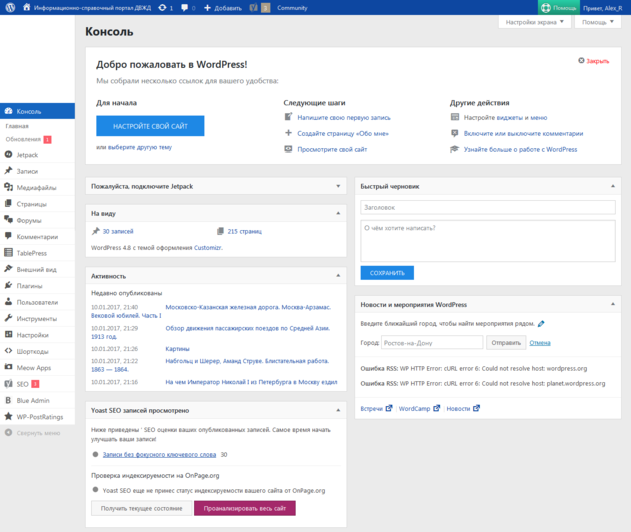Collapse the Быстрый черновик panel

(x=613, y=186)
